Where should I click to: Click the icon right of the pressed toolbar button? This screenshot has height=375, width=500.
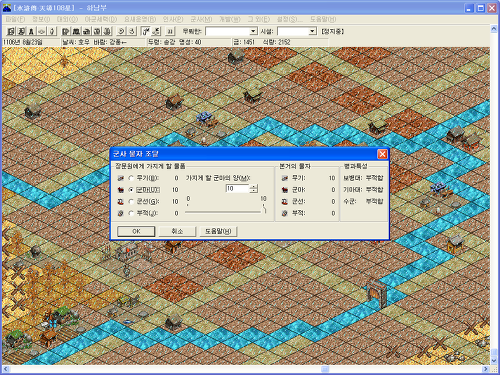click(156, 31)
